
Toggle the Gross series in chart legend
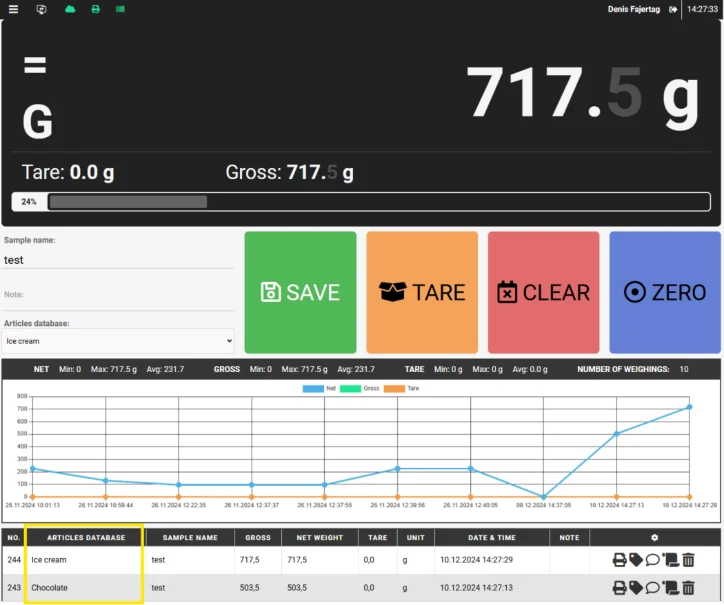[359, 388]
